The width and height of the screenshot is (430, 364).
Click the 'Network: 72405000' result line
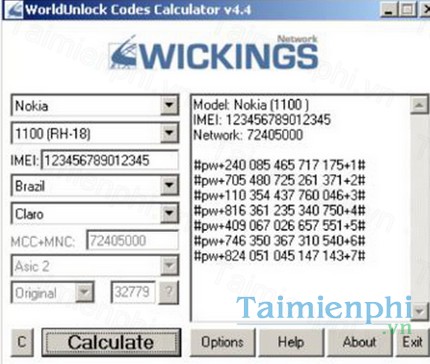(x=248, y=135)
